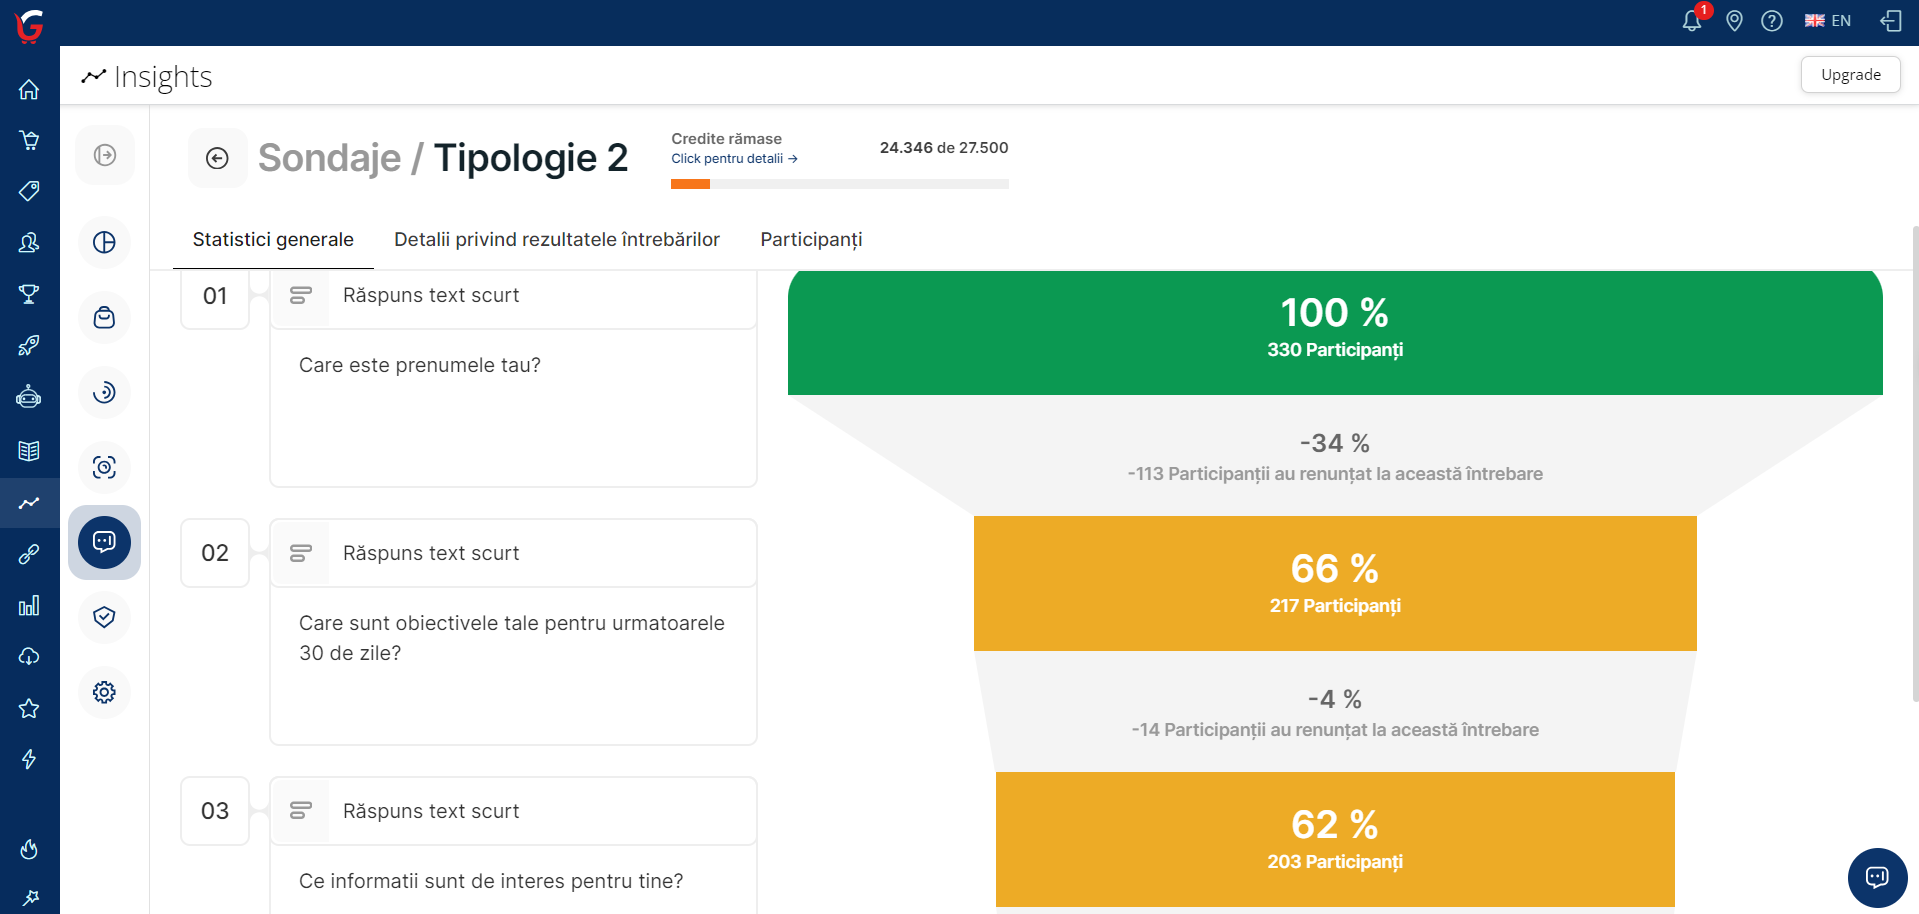Select the trophy icon in sidebar
This screenshot has width=1919, height=914.
[29, 294]
